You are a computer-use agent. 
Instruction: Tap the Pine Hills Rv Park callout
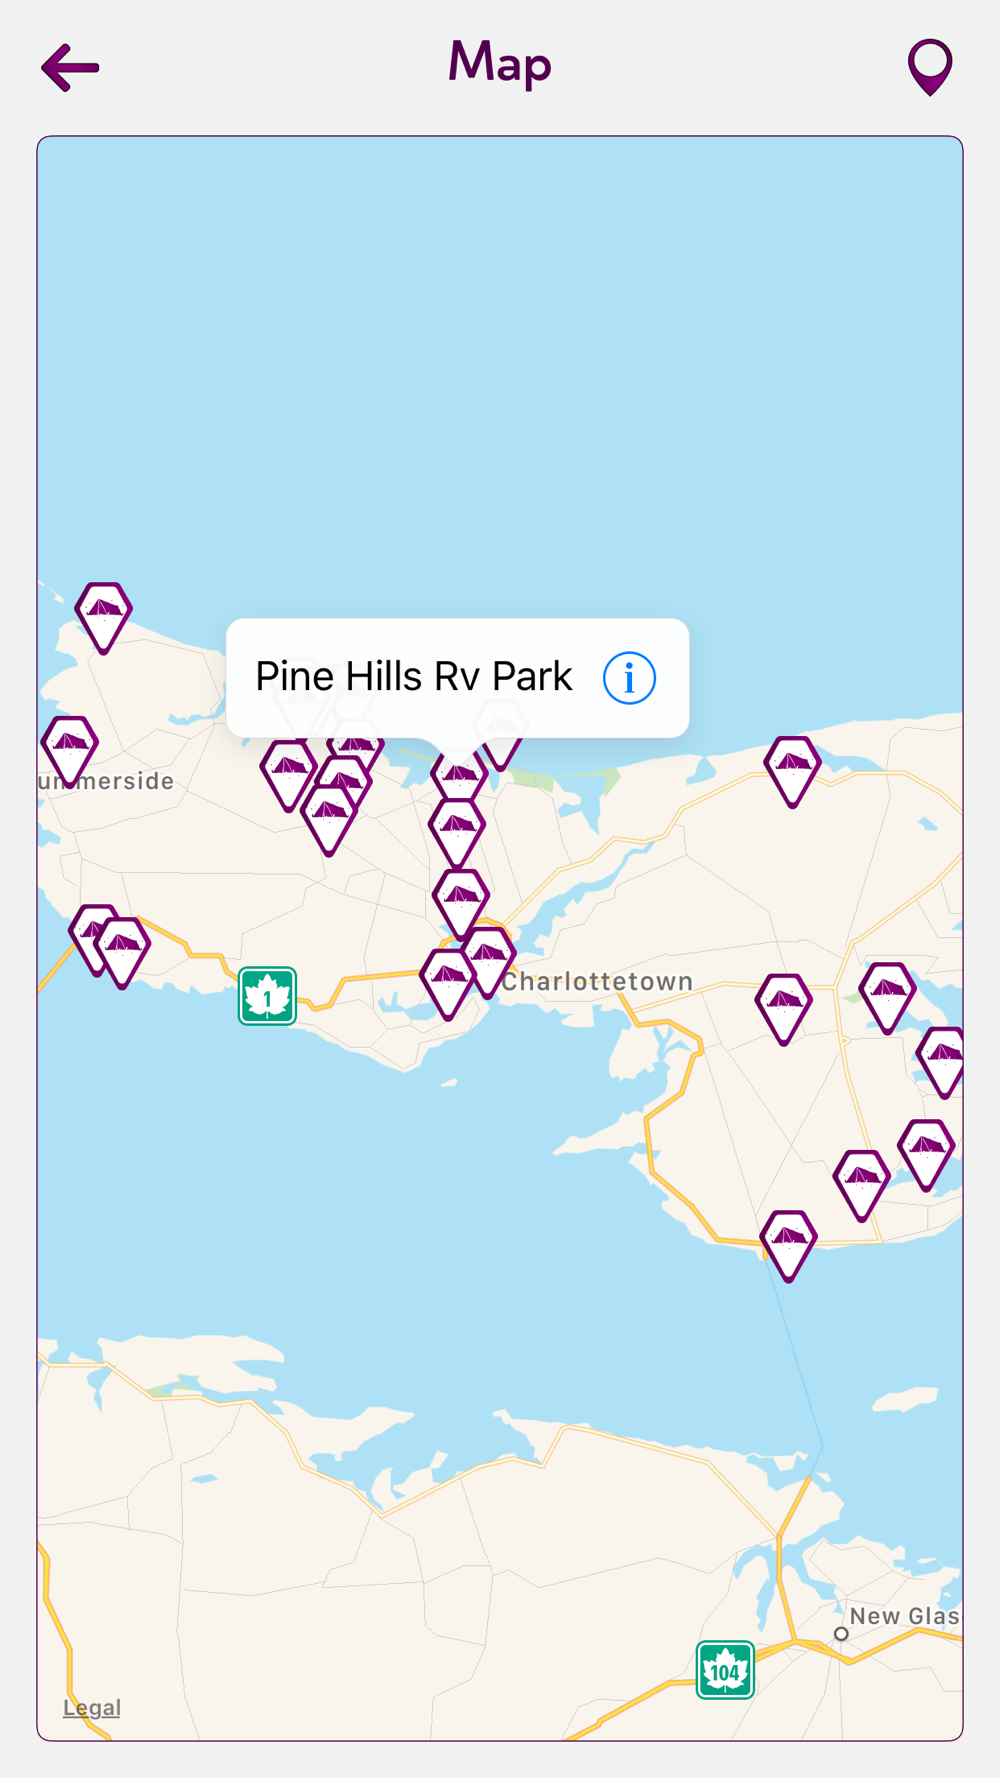point(457,678)
